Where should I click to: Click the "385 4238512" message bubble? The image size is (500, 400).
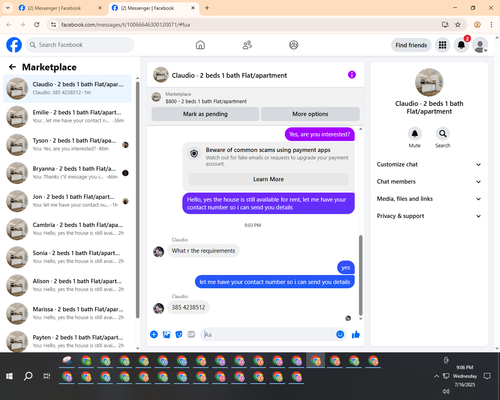coord(188,307)
